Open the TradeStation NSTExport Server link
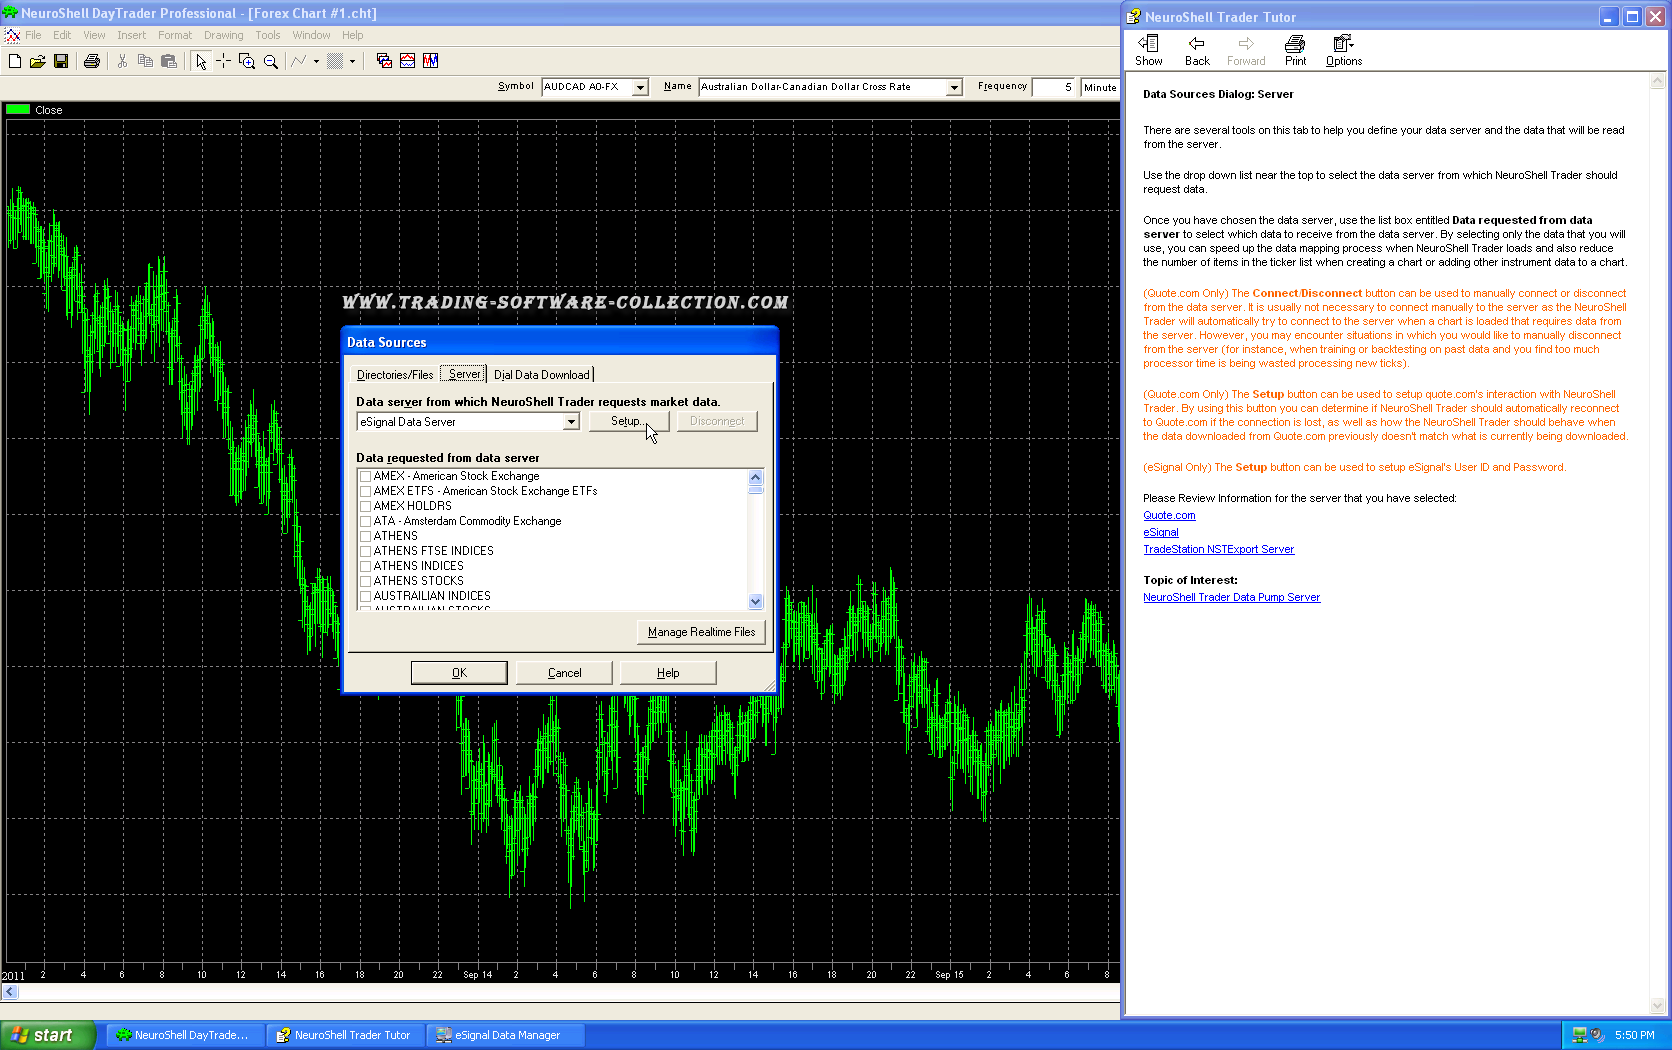1672x1050 pixels. 1218,549
